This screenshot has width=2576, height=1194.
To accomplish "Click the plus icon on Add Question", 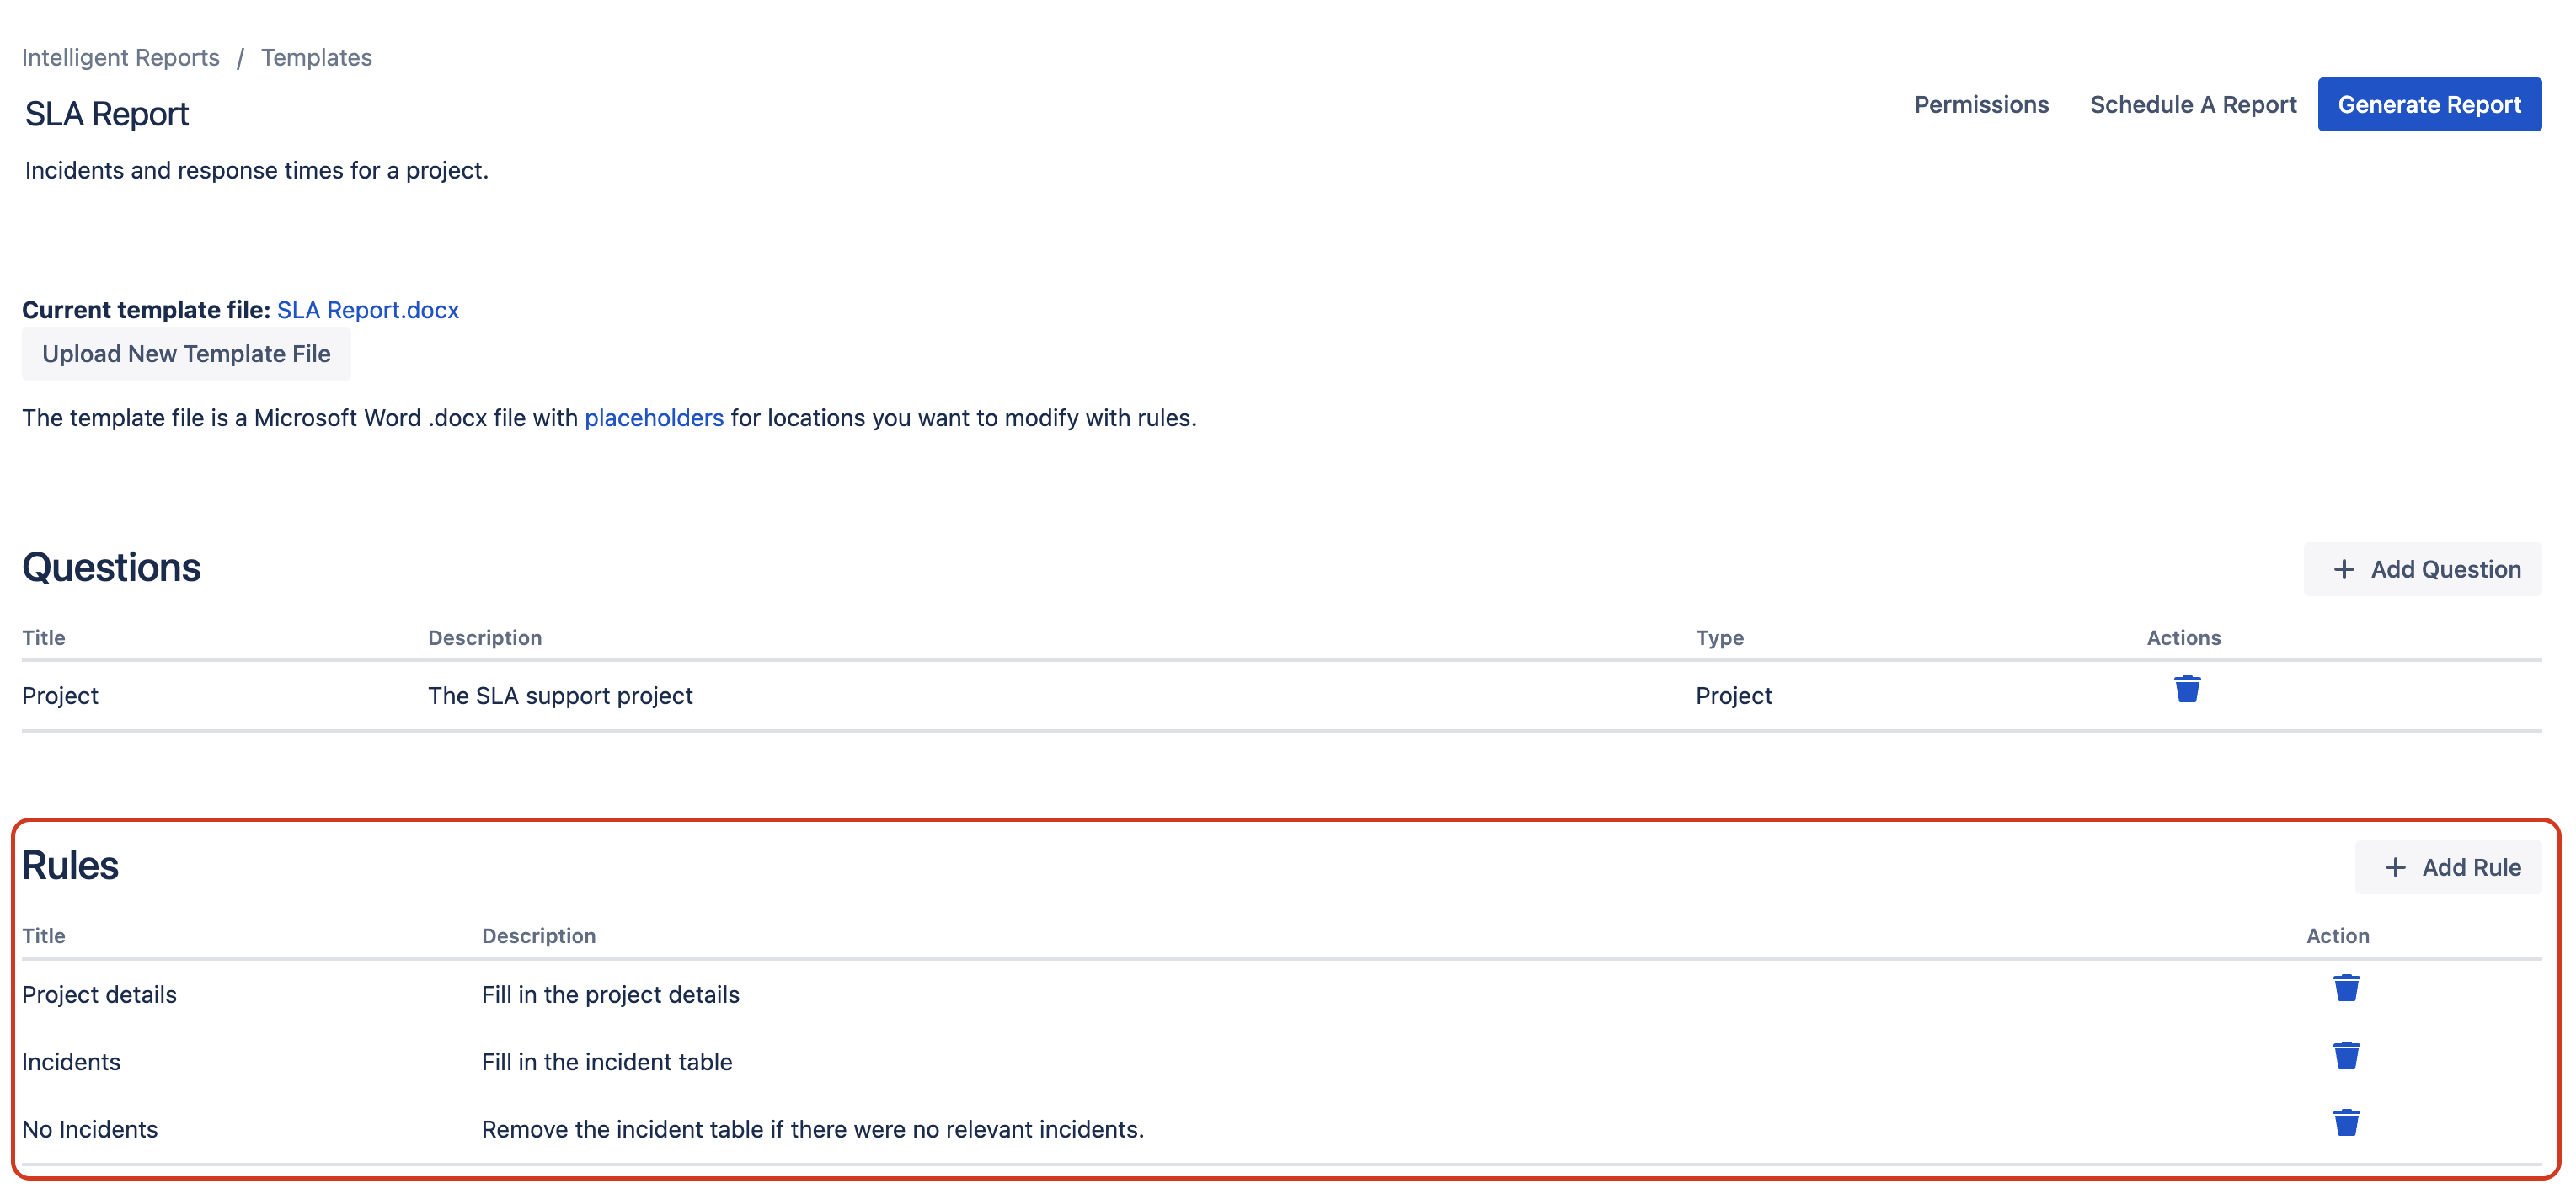I will [2343, 569].
